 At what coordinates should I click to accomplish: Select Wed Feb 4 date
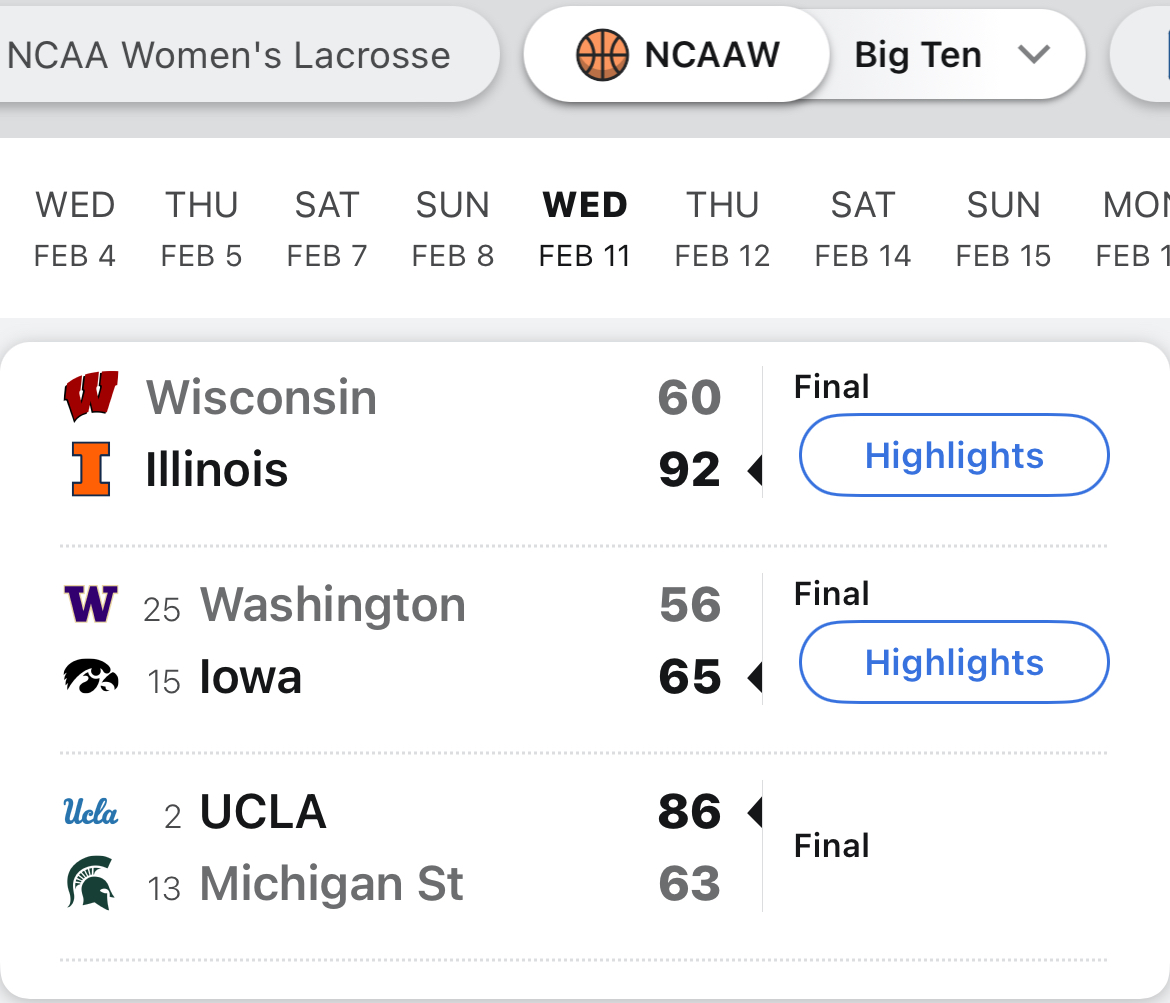[75, 230]
